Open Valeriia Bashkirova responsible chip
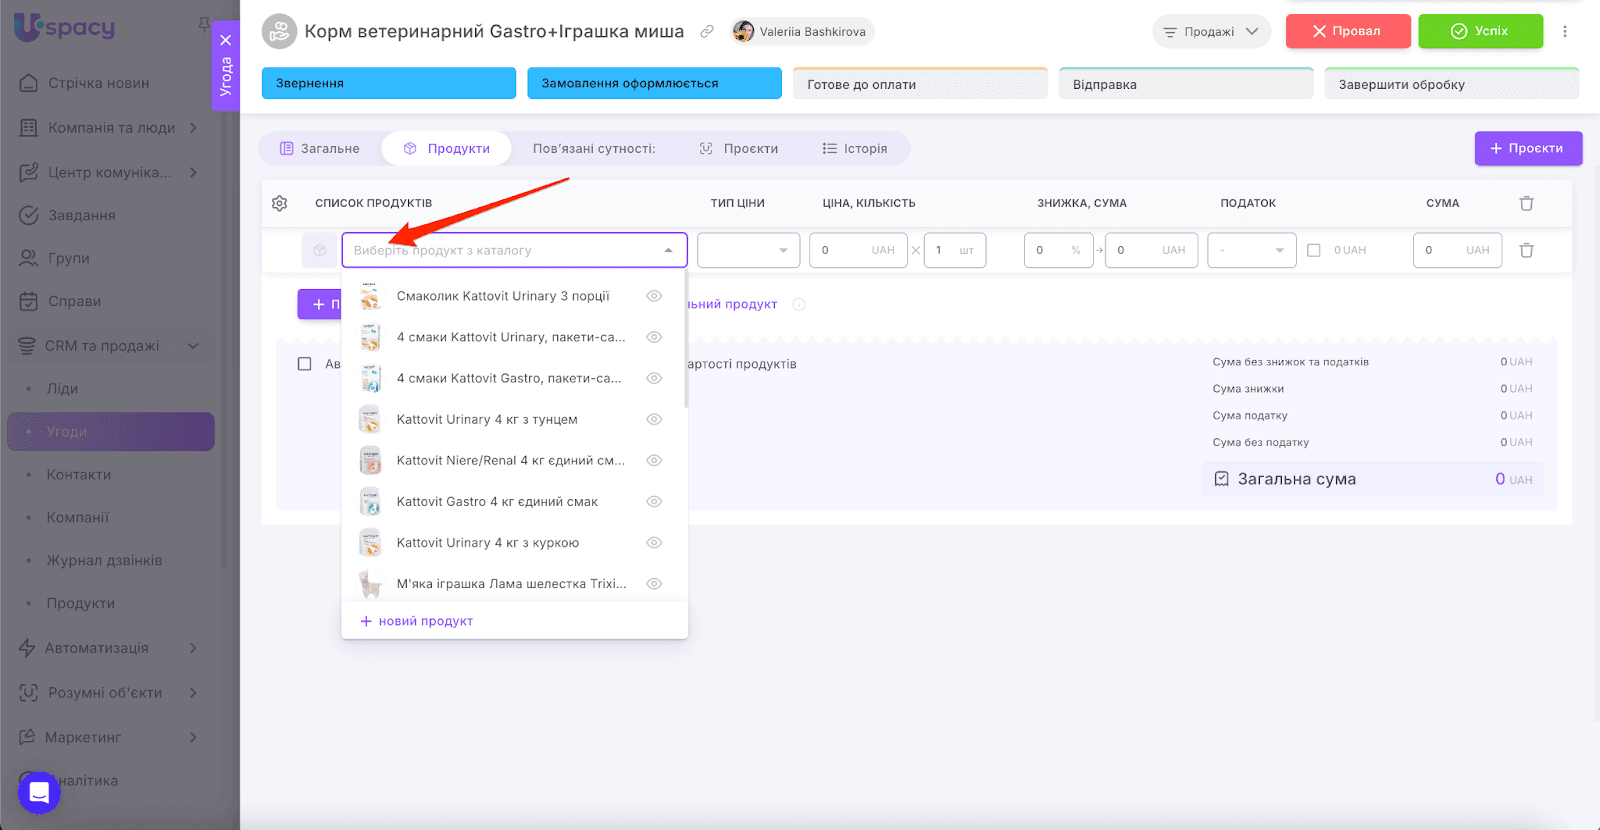The height and width of the screenshot is (830, 1600). [802, 32]
